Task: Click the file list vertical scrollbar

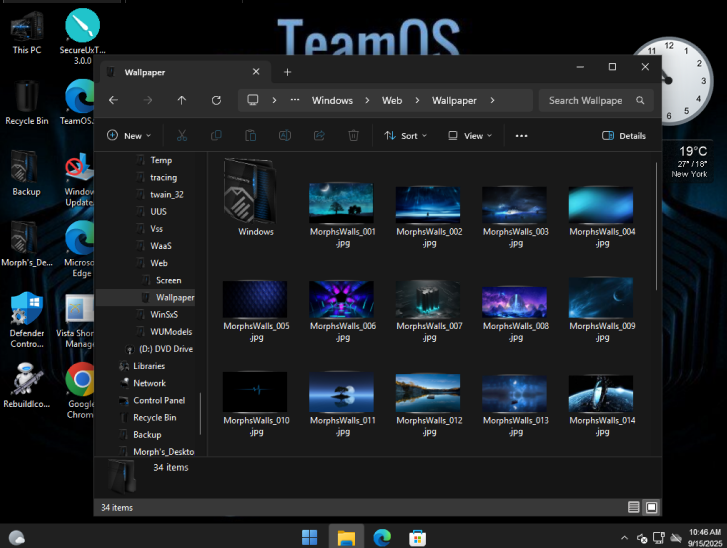Action: click(657, 226)
